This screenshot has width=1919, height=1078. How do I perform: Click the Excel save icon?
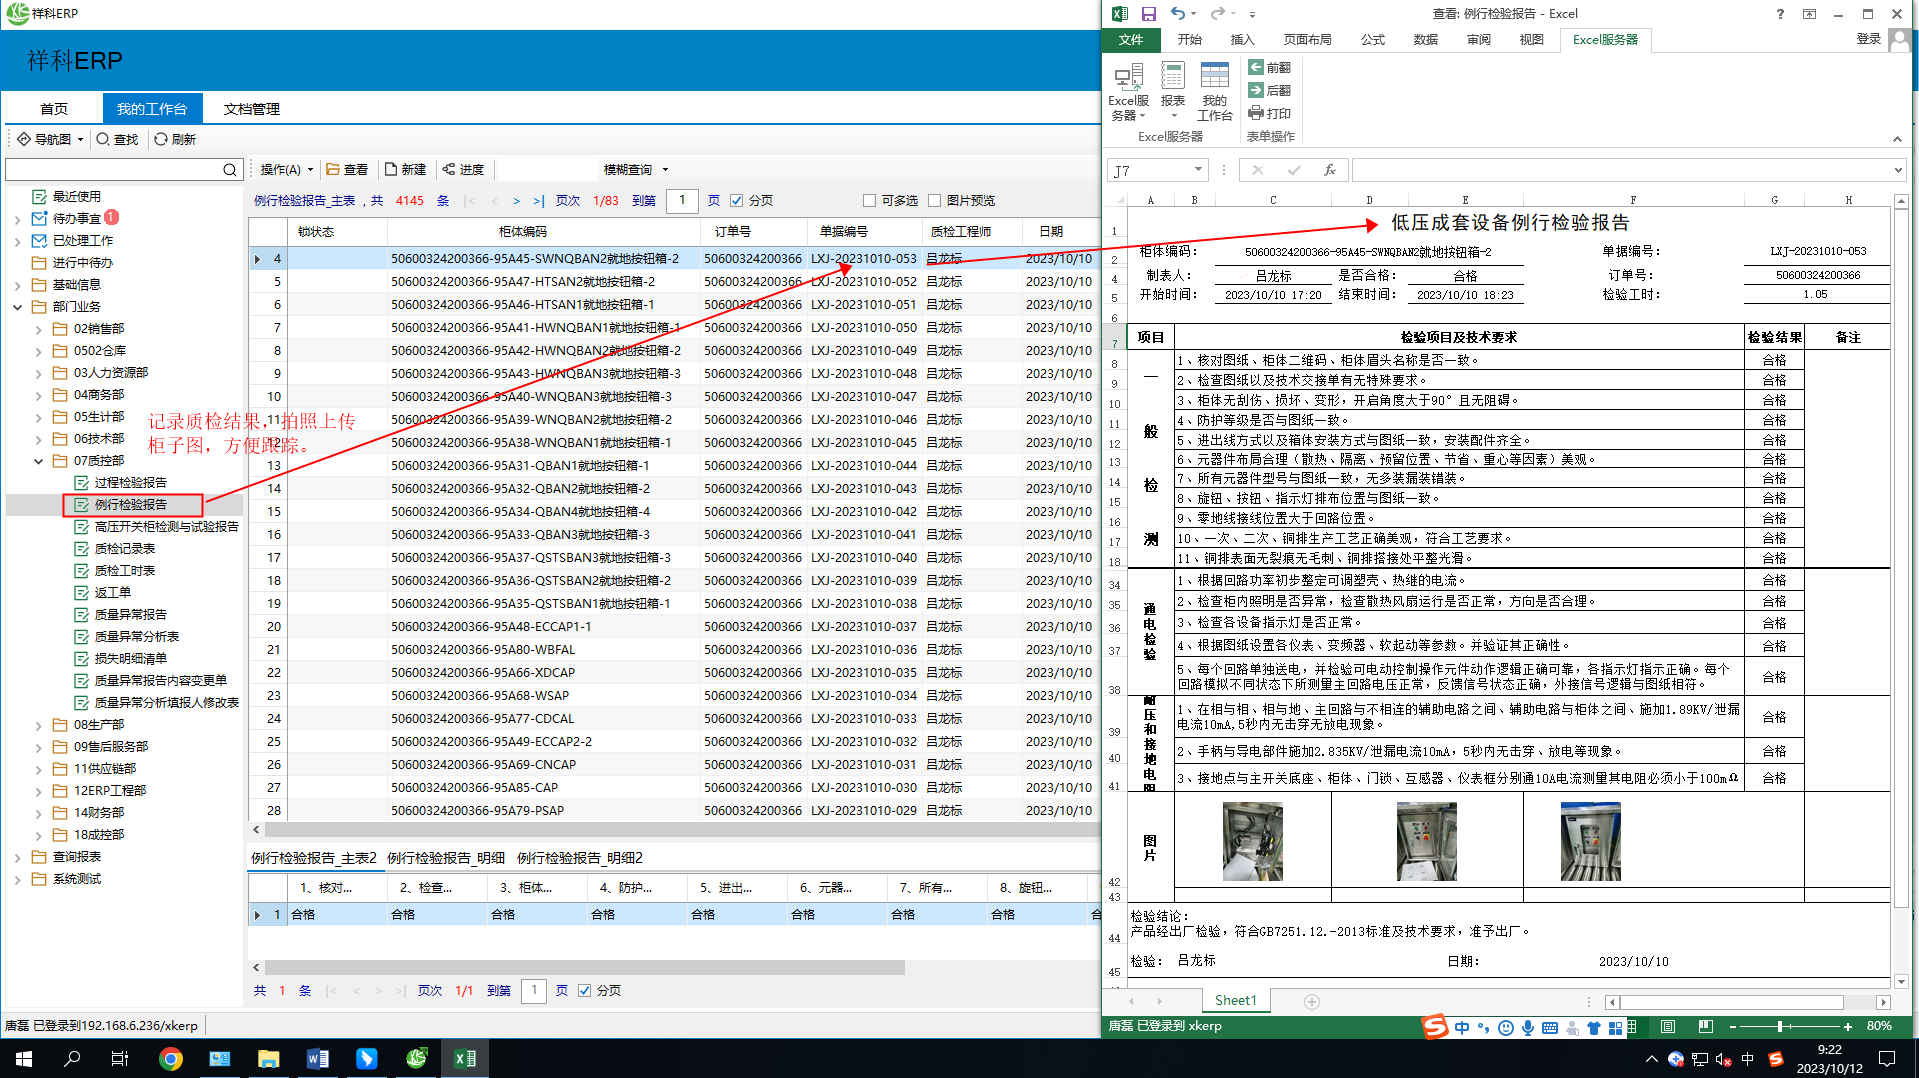[1148, 14]
